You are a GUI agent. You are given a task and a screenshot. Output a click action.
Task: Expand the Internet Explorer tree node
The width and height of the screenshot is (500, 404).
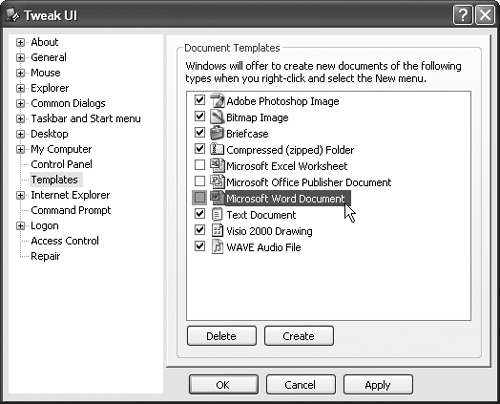click(20, 195)
